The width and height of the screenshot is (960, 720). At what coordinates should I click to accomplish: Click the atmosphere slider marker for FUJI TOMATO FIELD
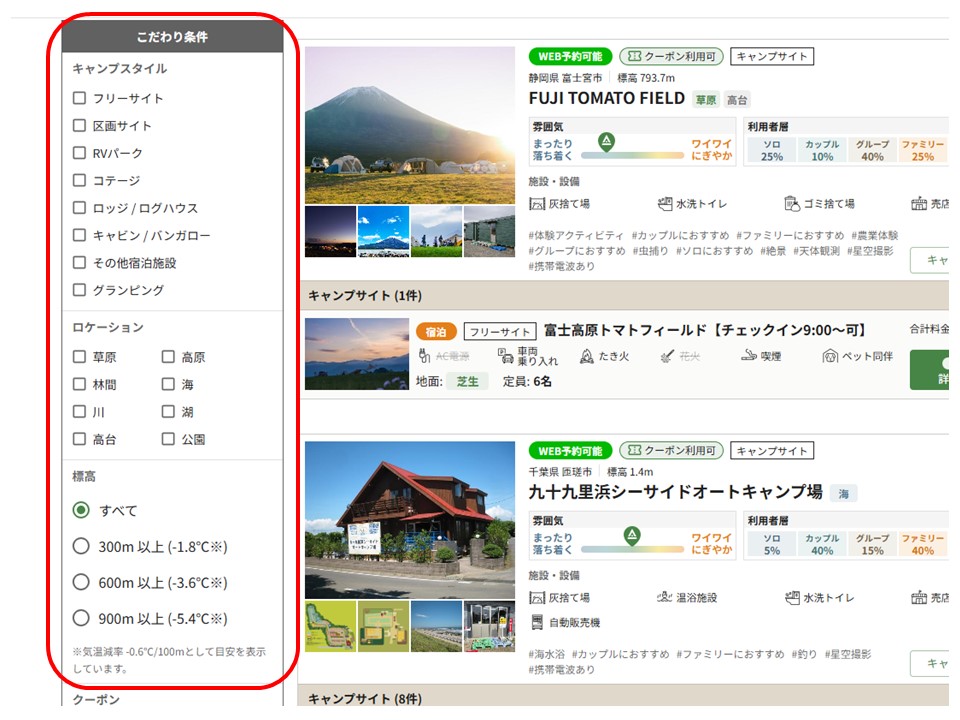click(x=605, y=140)
